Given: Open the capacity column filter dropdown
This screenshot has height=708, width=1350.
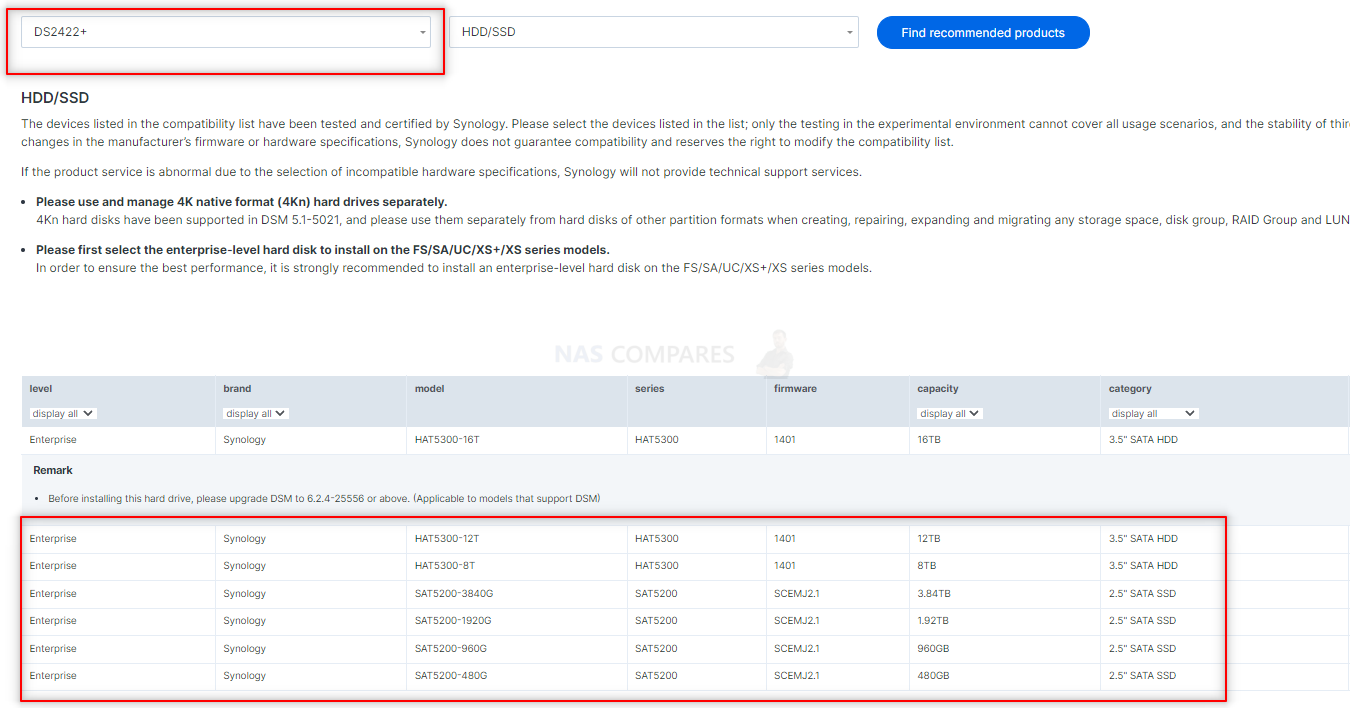Looking at the screenshot, I should click(950, 413).
